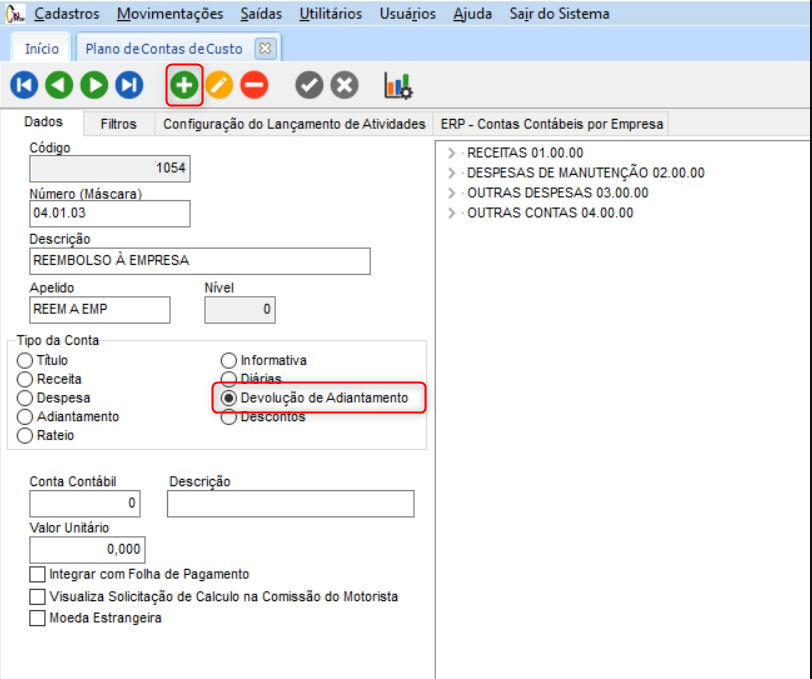Click the previous record arrow
The width and height of the screenshot is (812, 679).
pyautogui.click(x=59, y=86)
